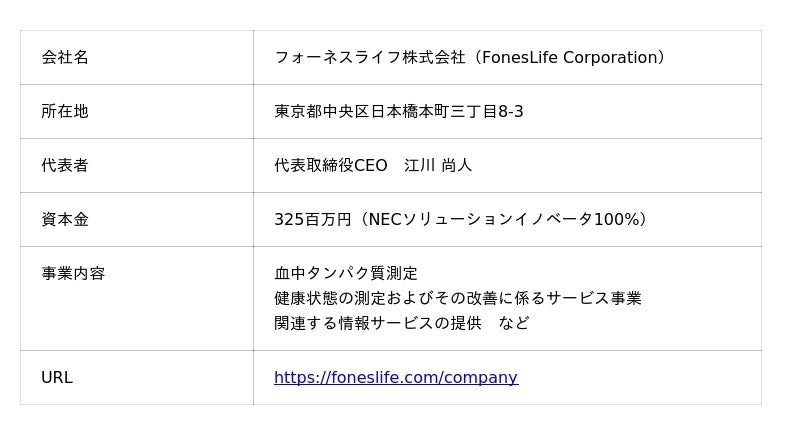
Task: Select the 代表取締役CEO title text
Action: pos(330,165)
